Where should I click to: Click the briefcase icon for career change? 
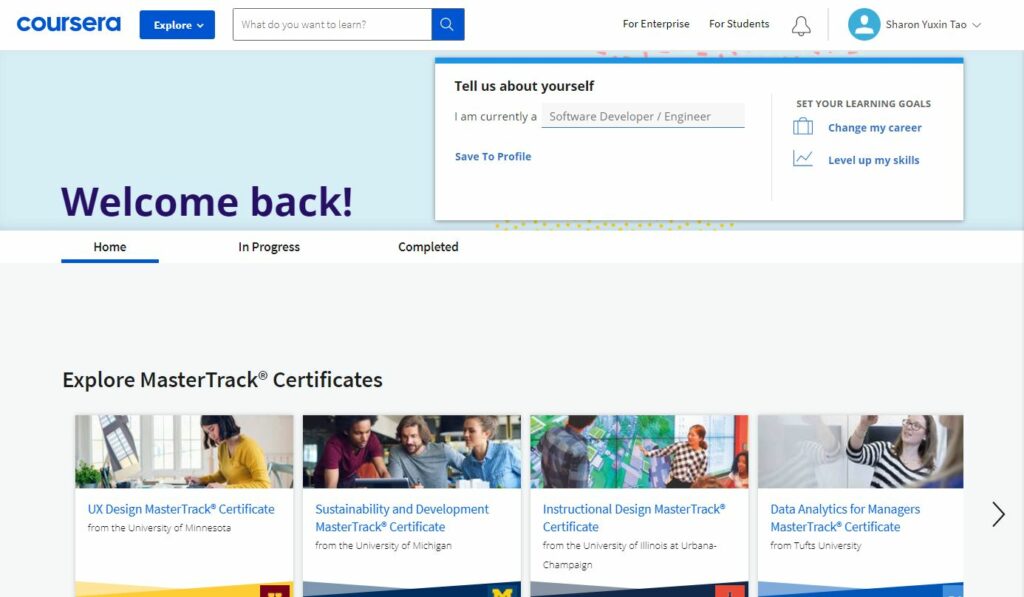(803, 126)
